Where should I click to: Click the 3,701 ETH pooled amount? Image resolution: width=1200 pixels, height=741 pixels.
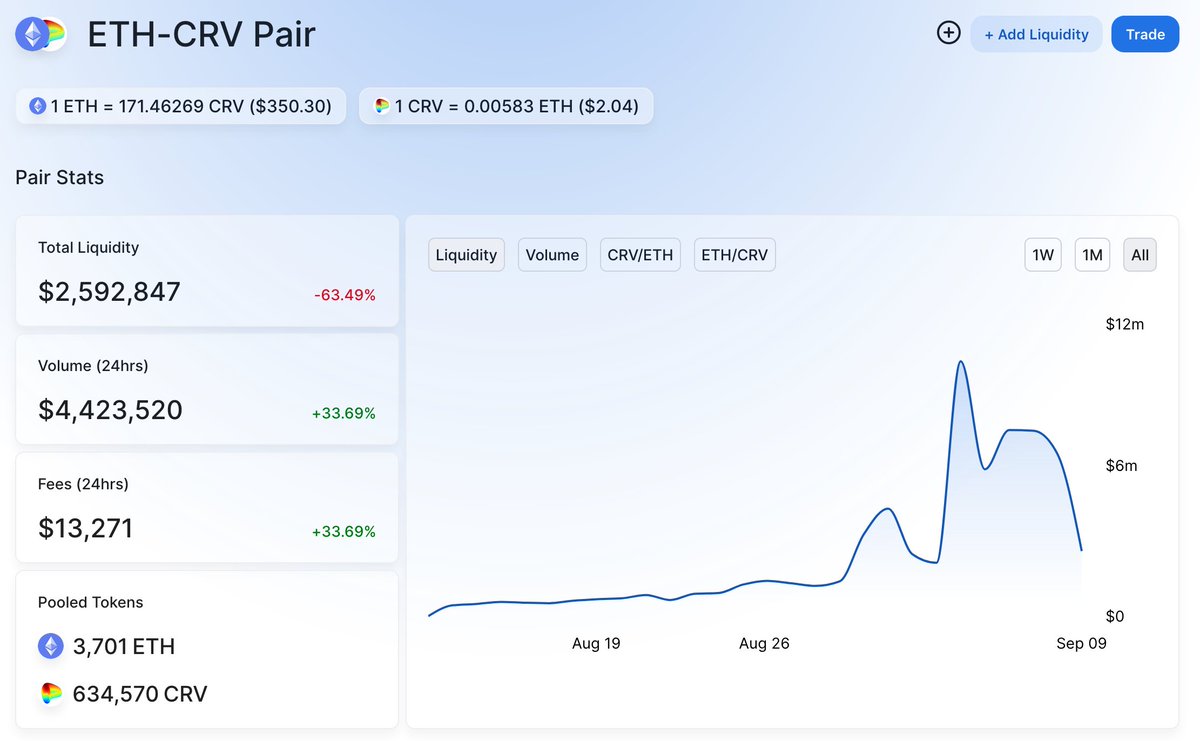(124, 647)
